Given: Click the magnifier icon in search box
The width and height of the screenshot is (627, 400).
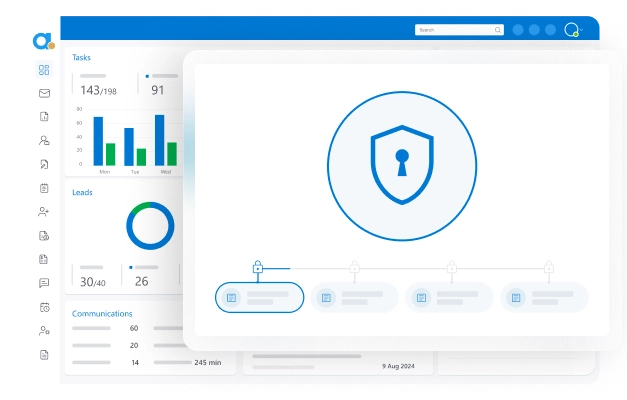Looking at the screenshot, I should [x=498, y=30].
